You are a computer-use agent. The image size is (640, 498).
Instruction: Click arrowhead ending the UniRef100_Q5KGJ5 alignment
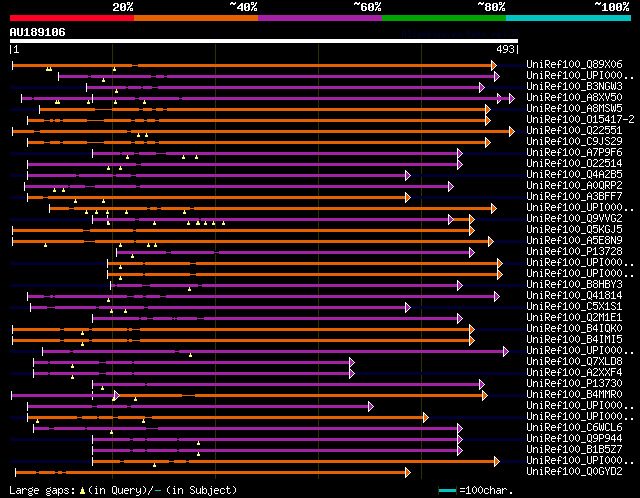[x=472, y=231]
